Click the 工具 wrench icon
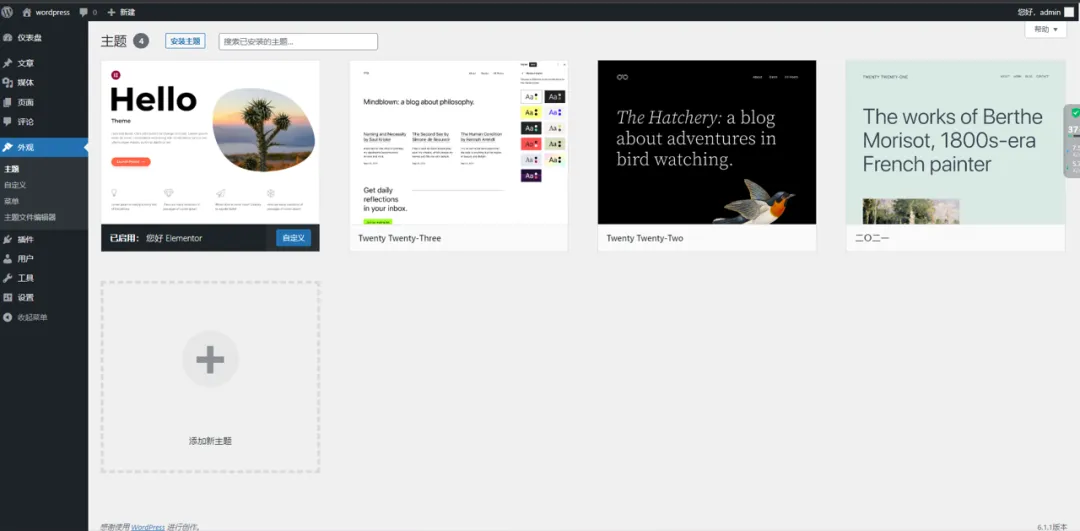The image size is (1080, 531). pyautogui.click(x=8, y=278)
